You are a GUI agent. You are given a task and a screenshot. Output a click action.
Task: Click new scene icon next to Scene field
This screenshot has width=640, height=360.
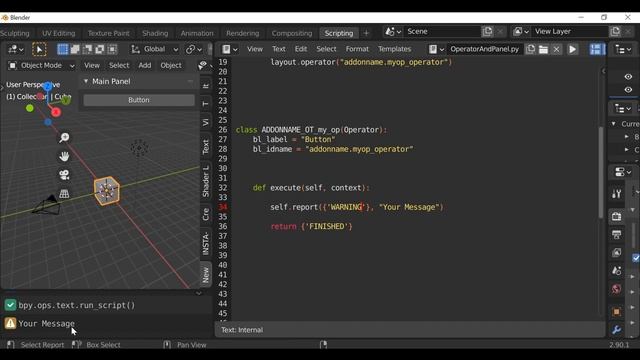point(487,31)
